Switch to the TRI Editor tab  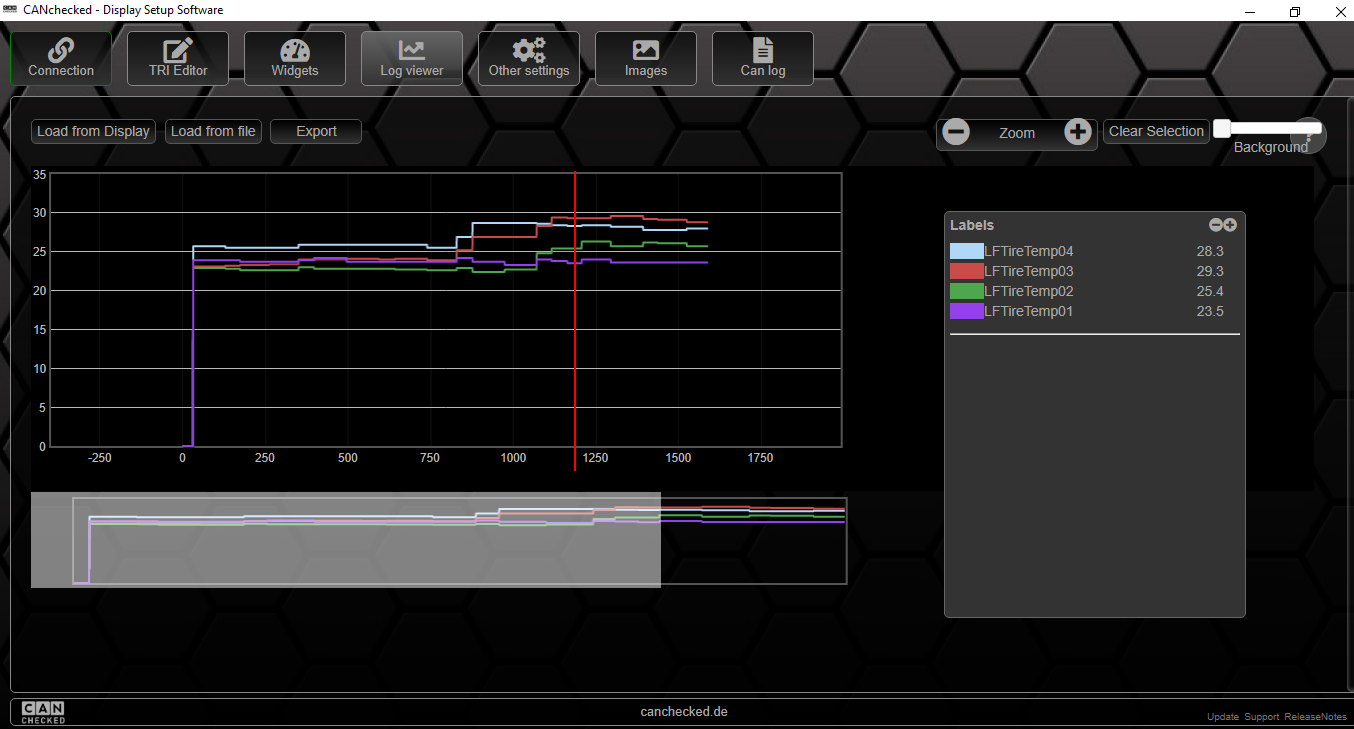(178, 58)
